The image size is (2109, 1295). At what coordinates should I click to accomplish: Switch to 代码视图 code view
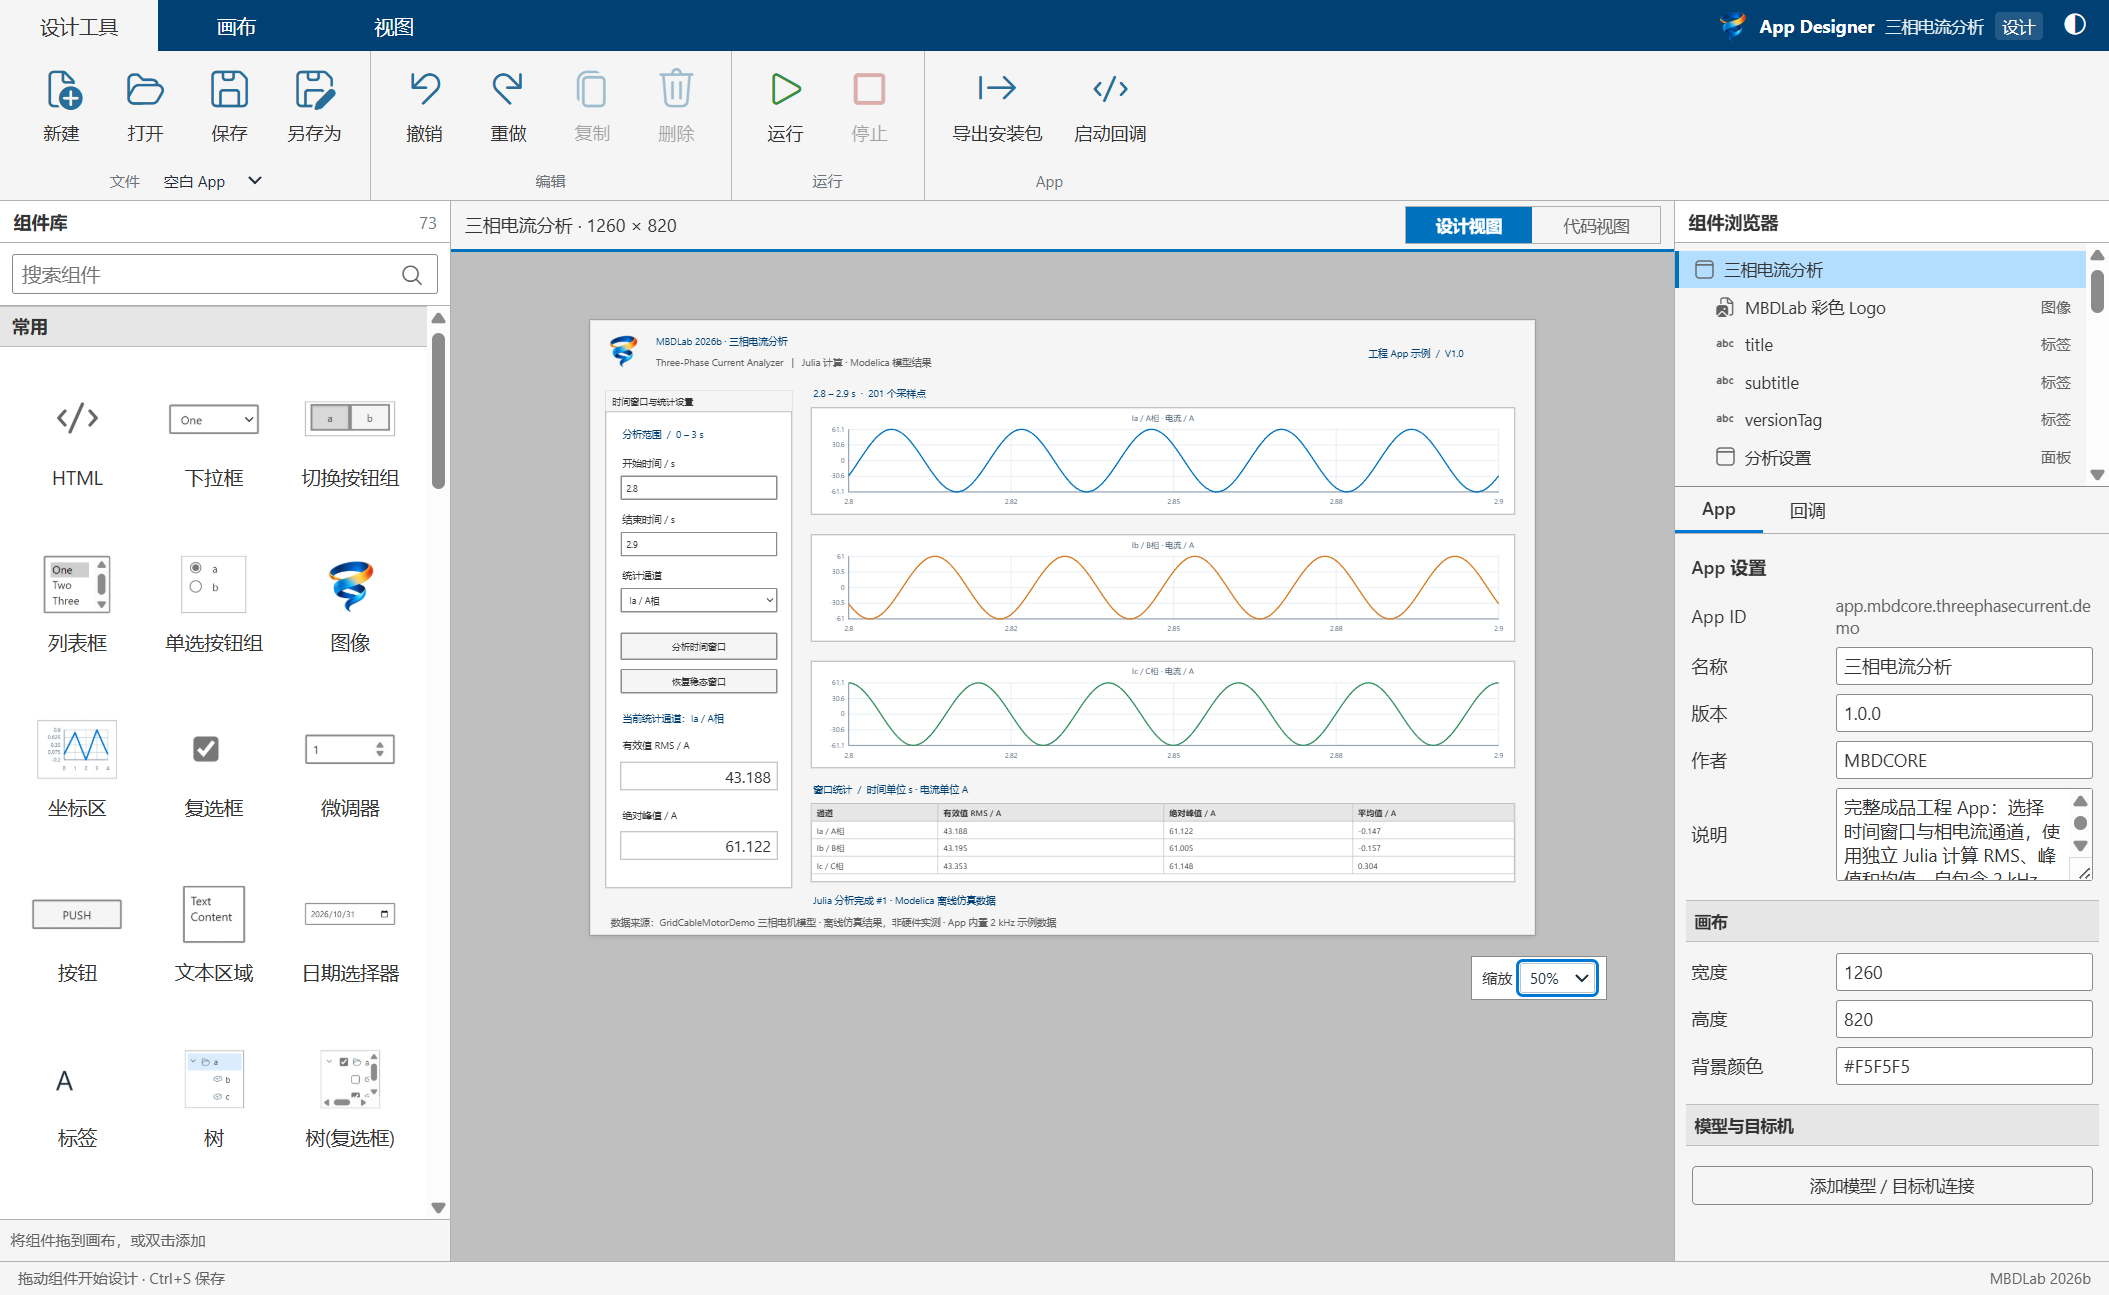1596,226
